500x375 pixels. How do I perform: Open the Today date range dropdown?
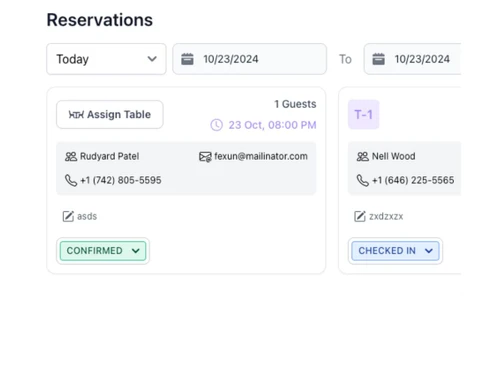click(x=106, y=59)
